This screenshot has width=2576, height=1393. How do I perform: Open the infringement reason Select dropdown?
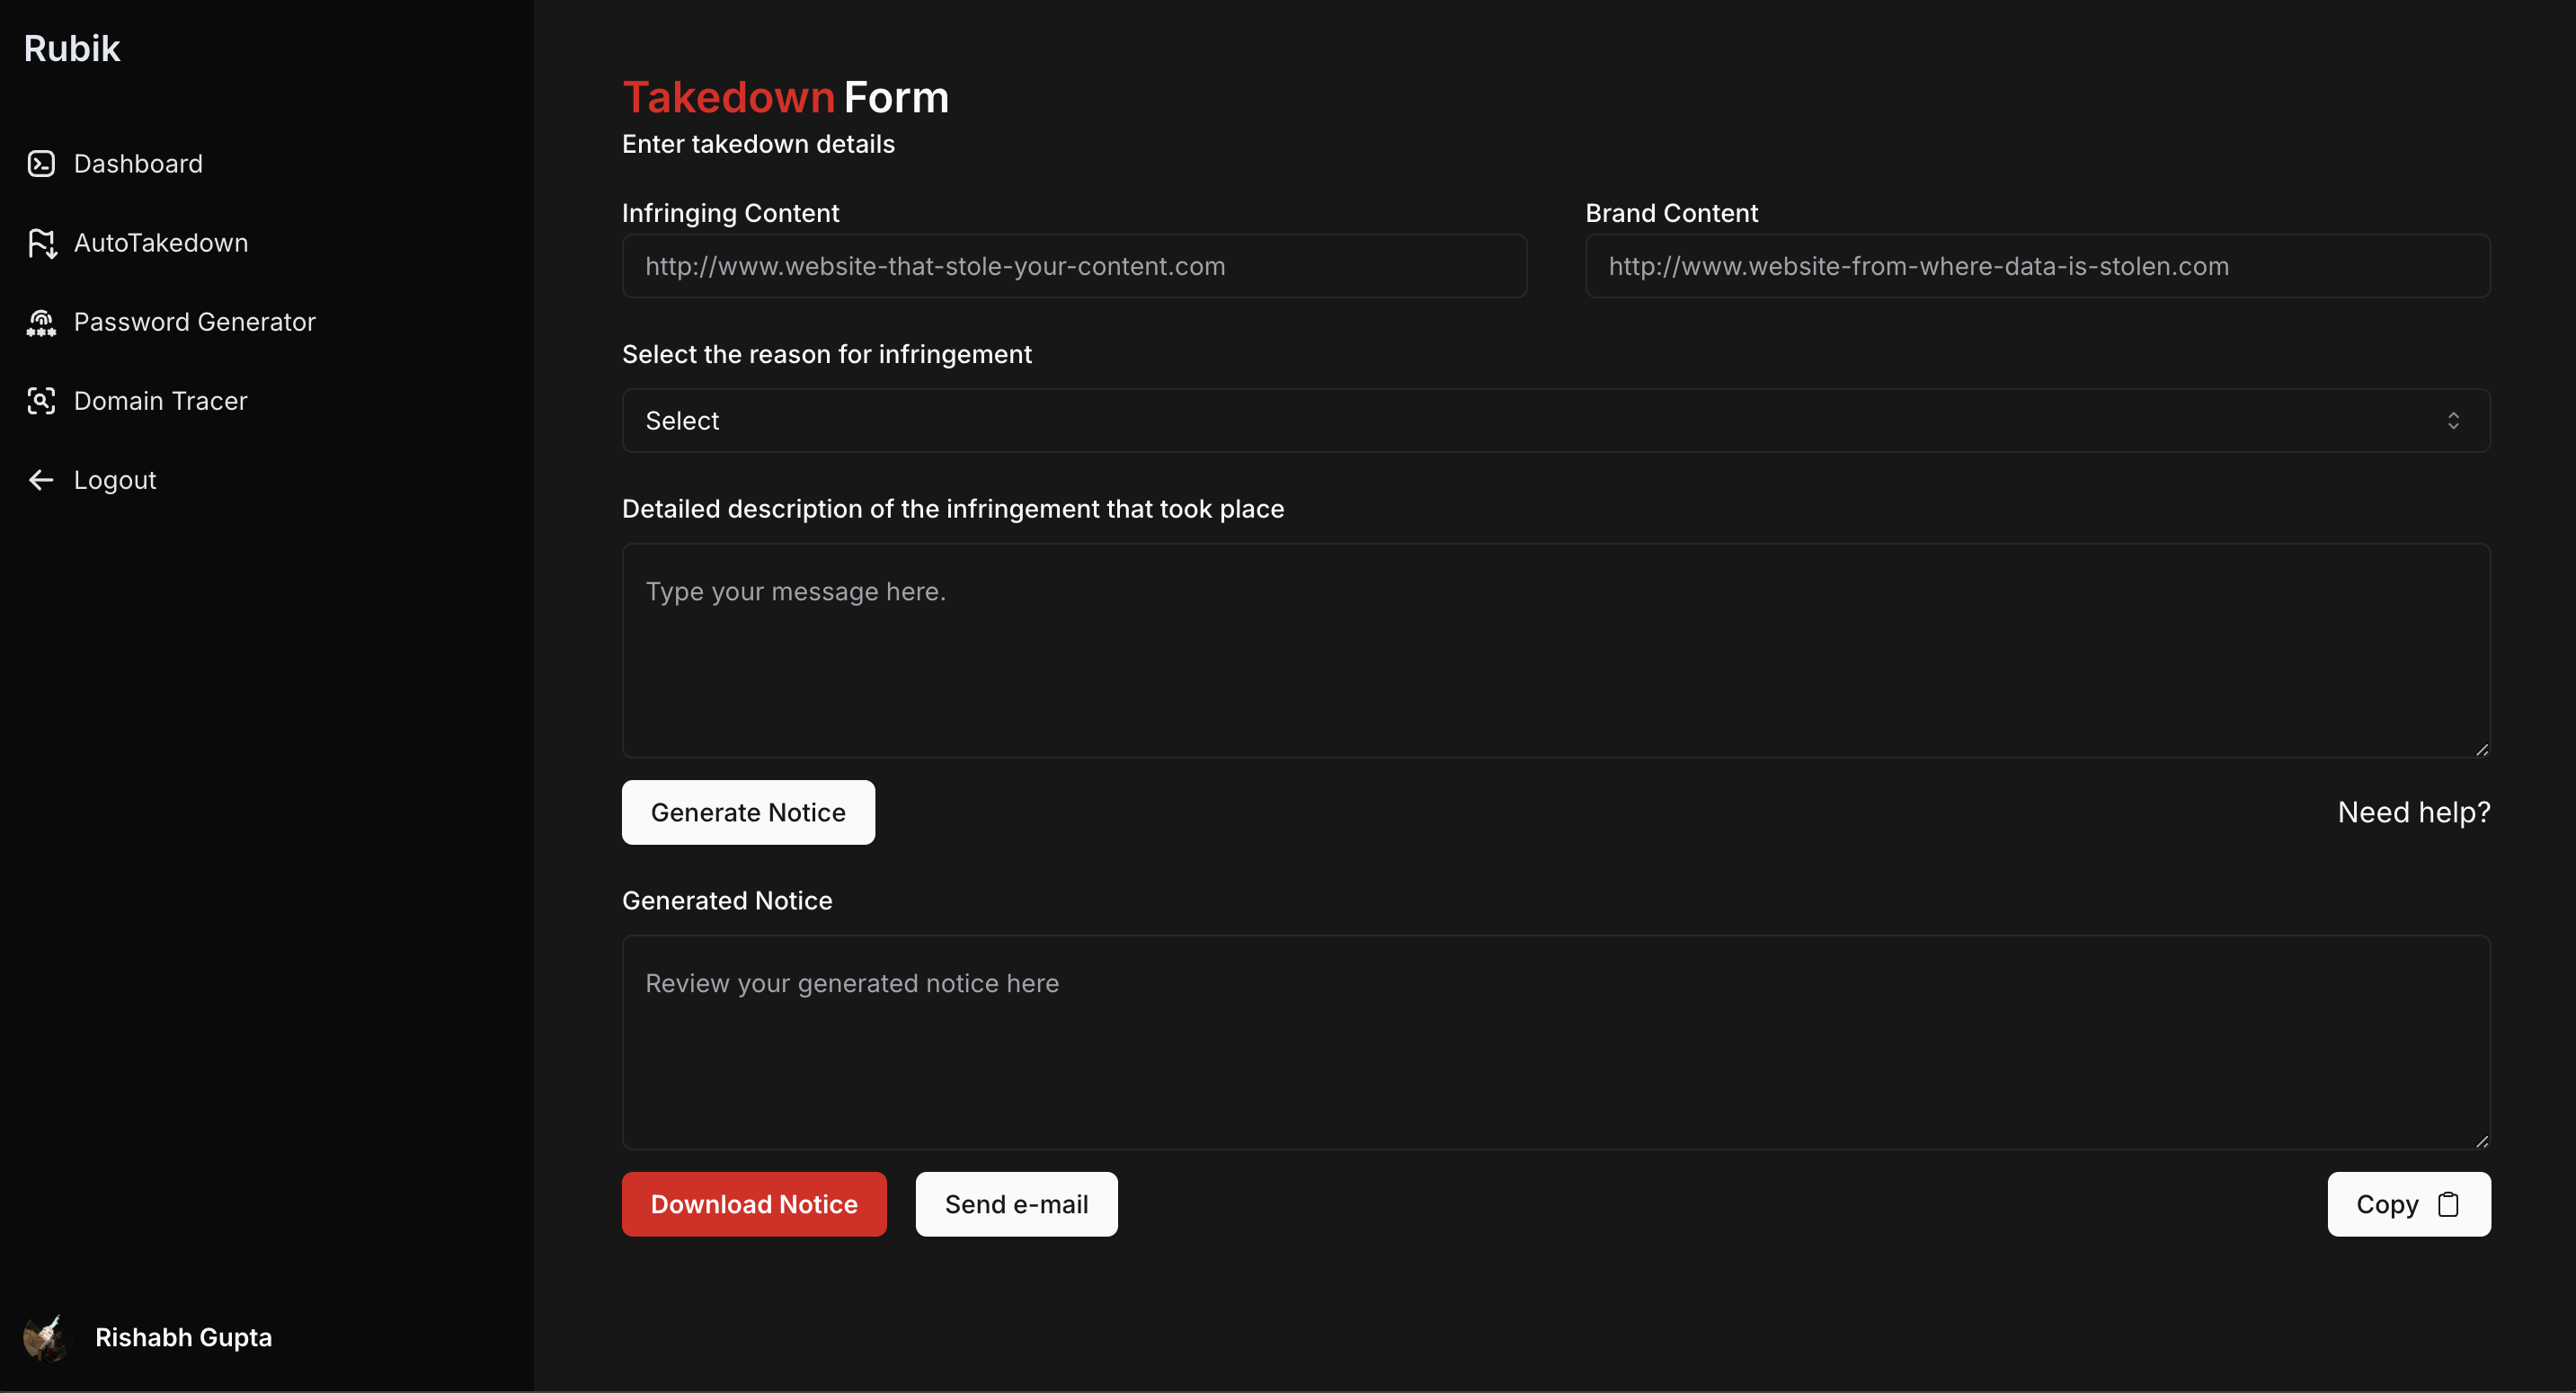(x=1556, y=421)
